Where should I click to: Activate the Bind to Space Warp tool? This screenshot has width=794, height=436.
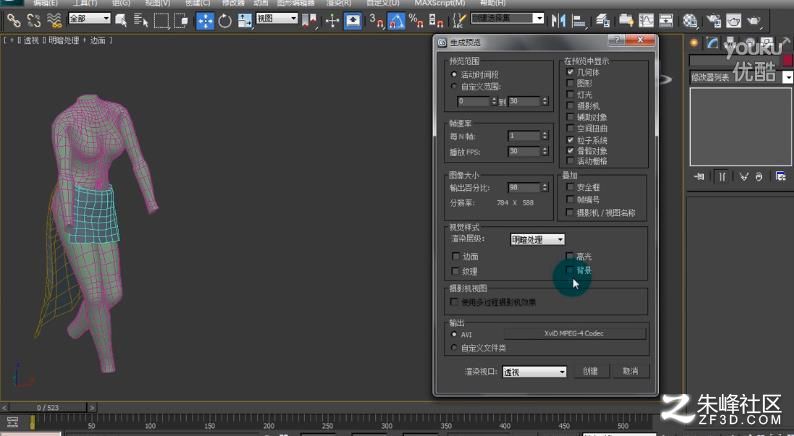click(54, 21)
